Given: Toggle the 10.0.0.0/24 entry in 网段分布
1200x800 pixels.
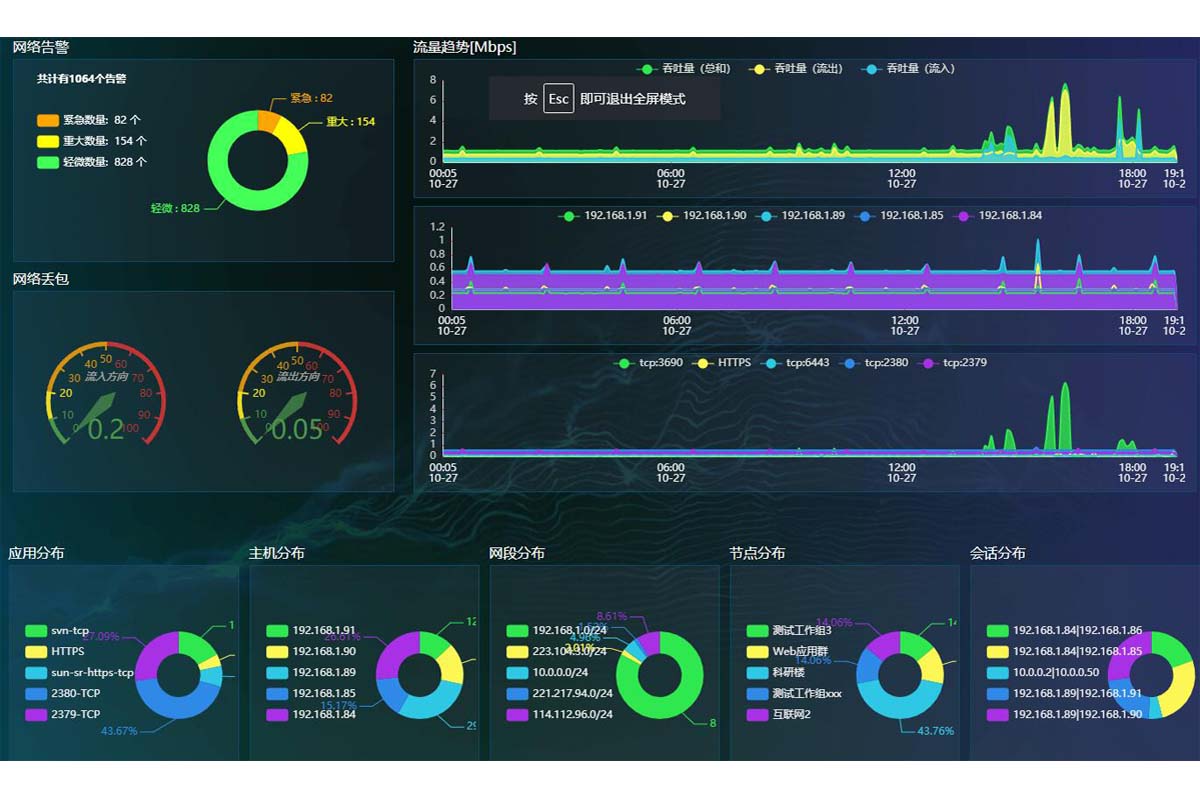Looking at the screenshot, I should pyautogui.click(x=555, y=673).
